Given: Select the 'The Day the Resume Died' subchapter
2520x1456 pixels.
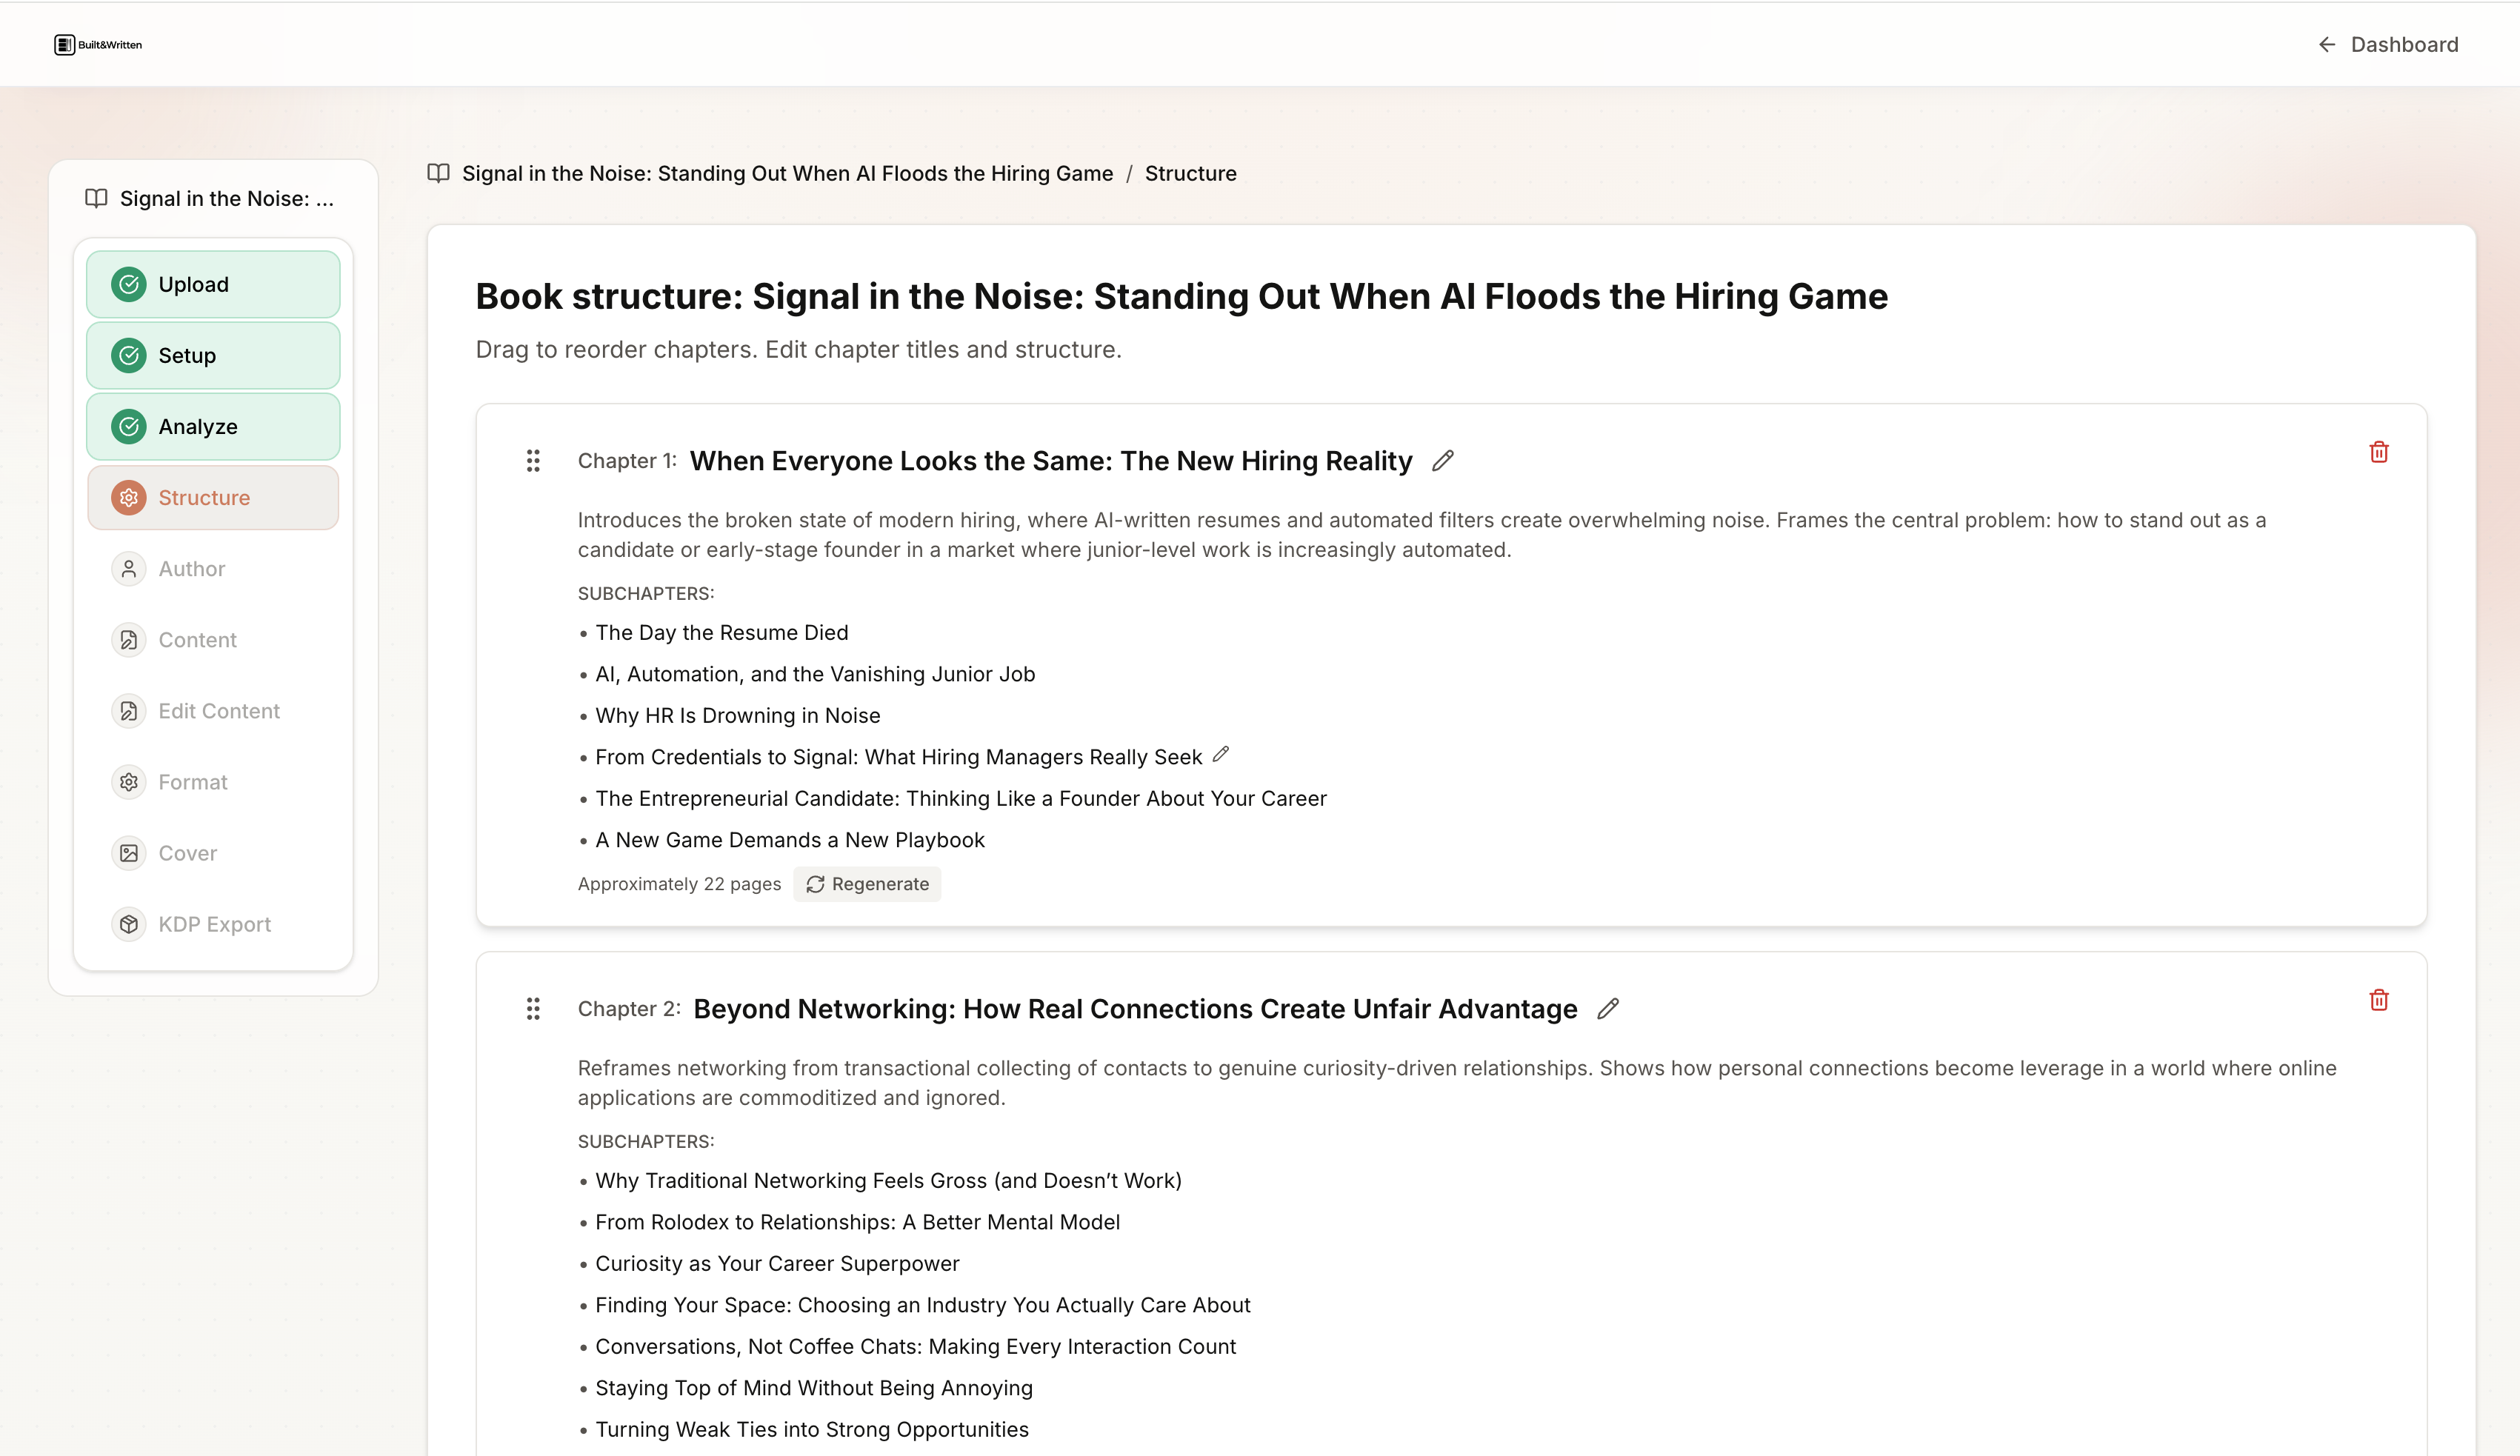Looking at the screenshot, I should pyautogui.click(x=721, y=633).
